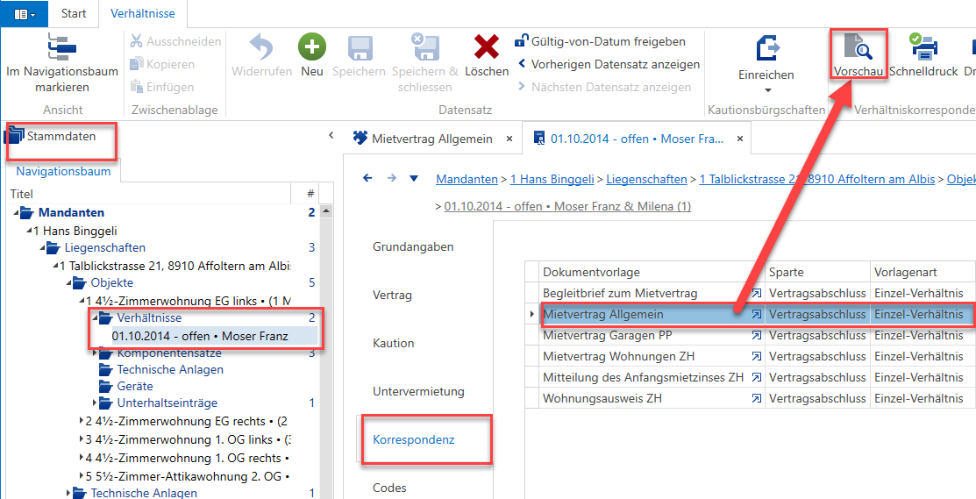Open the Kaution section

pos(393,343)
